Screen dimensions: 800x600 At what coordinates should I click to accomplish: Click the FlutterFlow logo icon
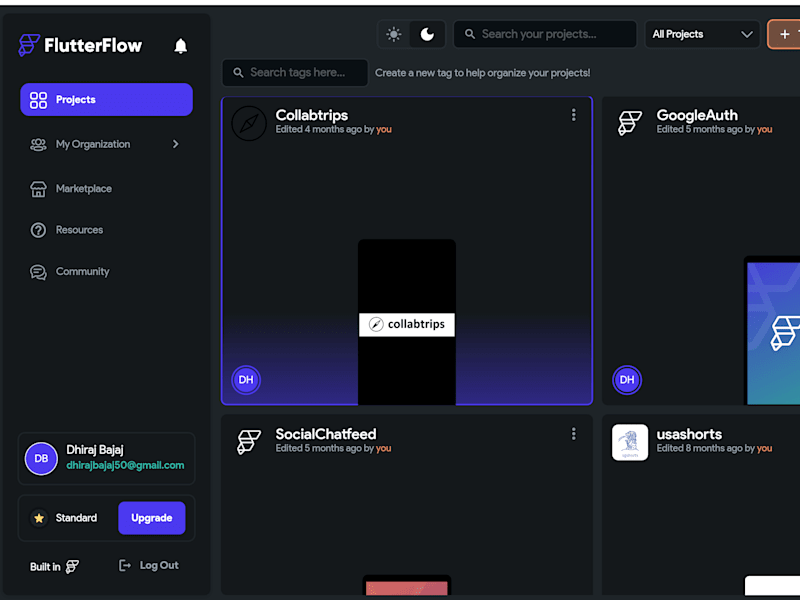(29, 45)
